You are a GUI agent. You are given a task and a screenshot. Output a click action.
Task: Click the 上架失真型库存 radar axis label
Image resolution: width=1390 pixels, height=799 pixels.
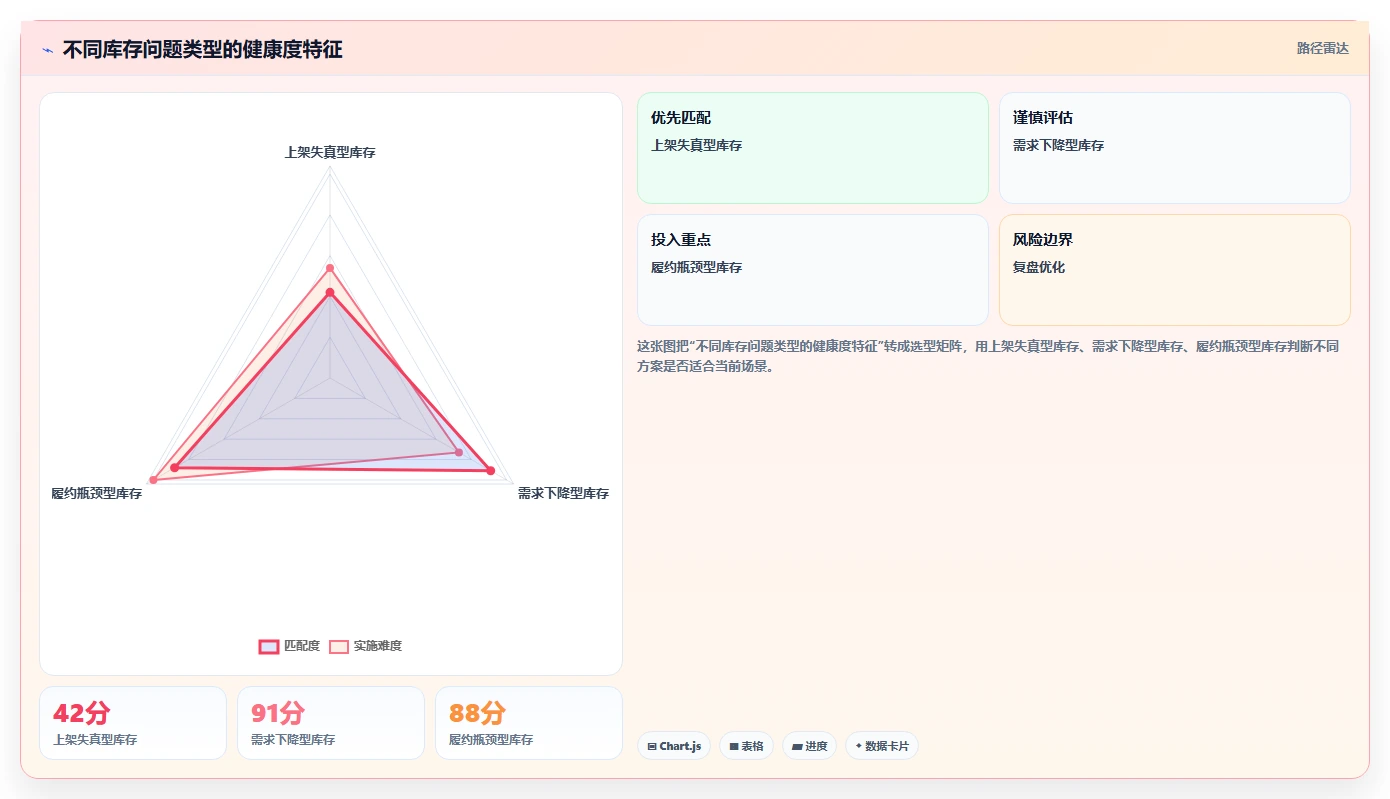(330, 152)
